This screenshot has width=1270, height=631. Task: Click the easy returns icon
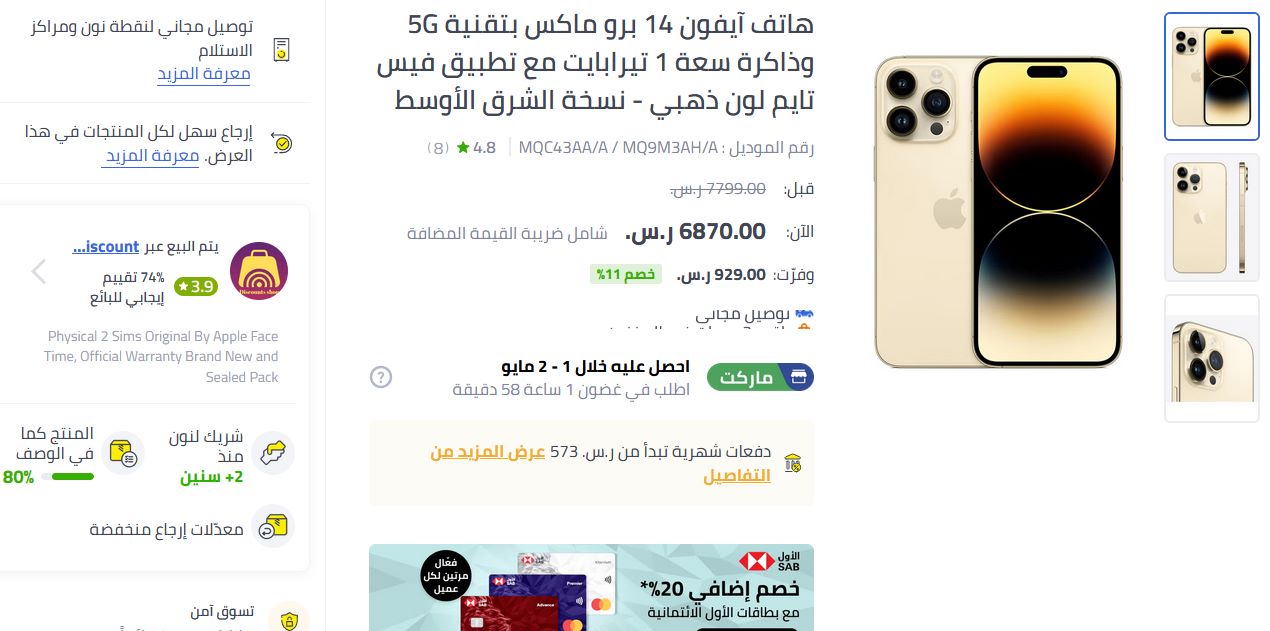[x=281, y=144]
